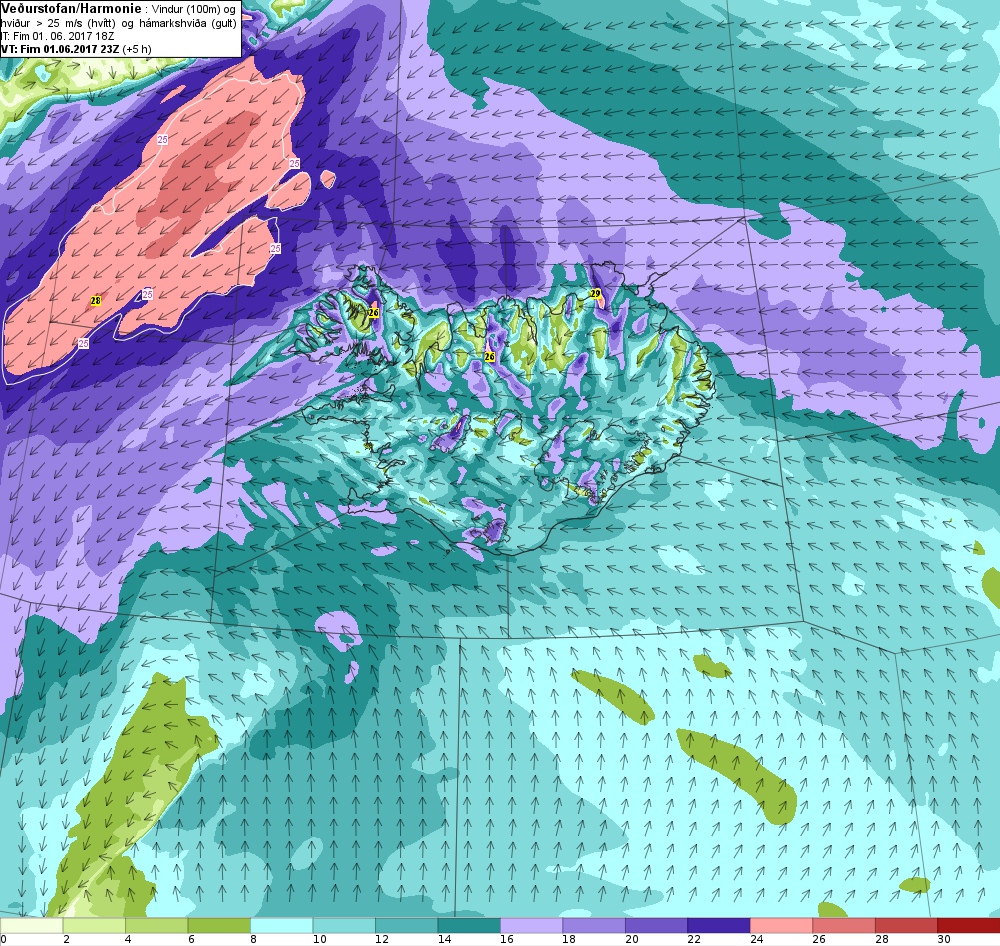The width and height of the screenshot is (1000, 946).
Task: Click the legend scale label '8'
Action: tap(254, 939)
